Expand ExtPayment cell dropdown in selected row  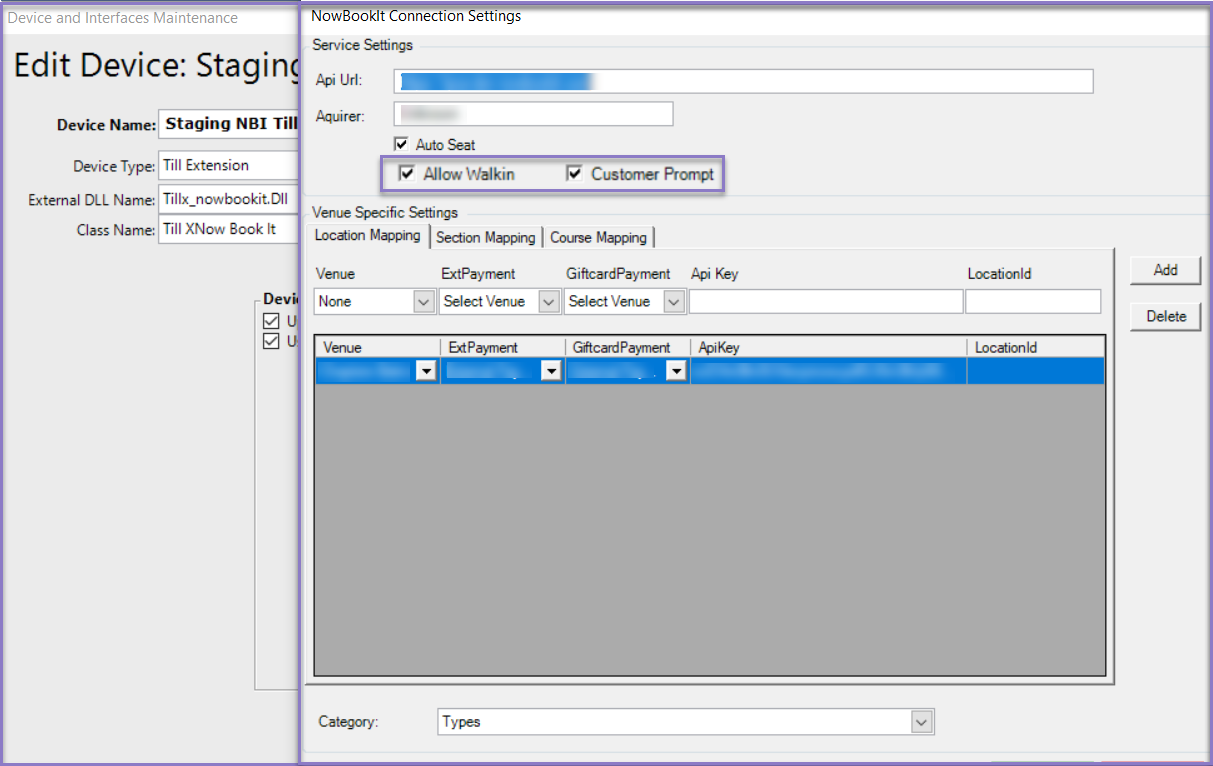tap(551, 371)
